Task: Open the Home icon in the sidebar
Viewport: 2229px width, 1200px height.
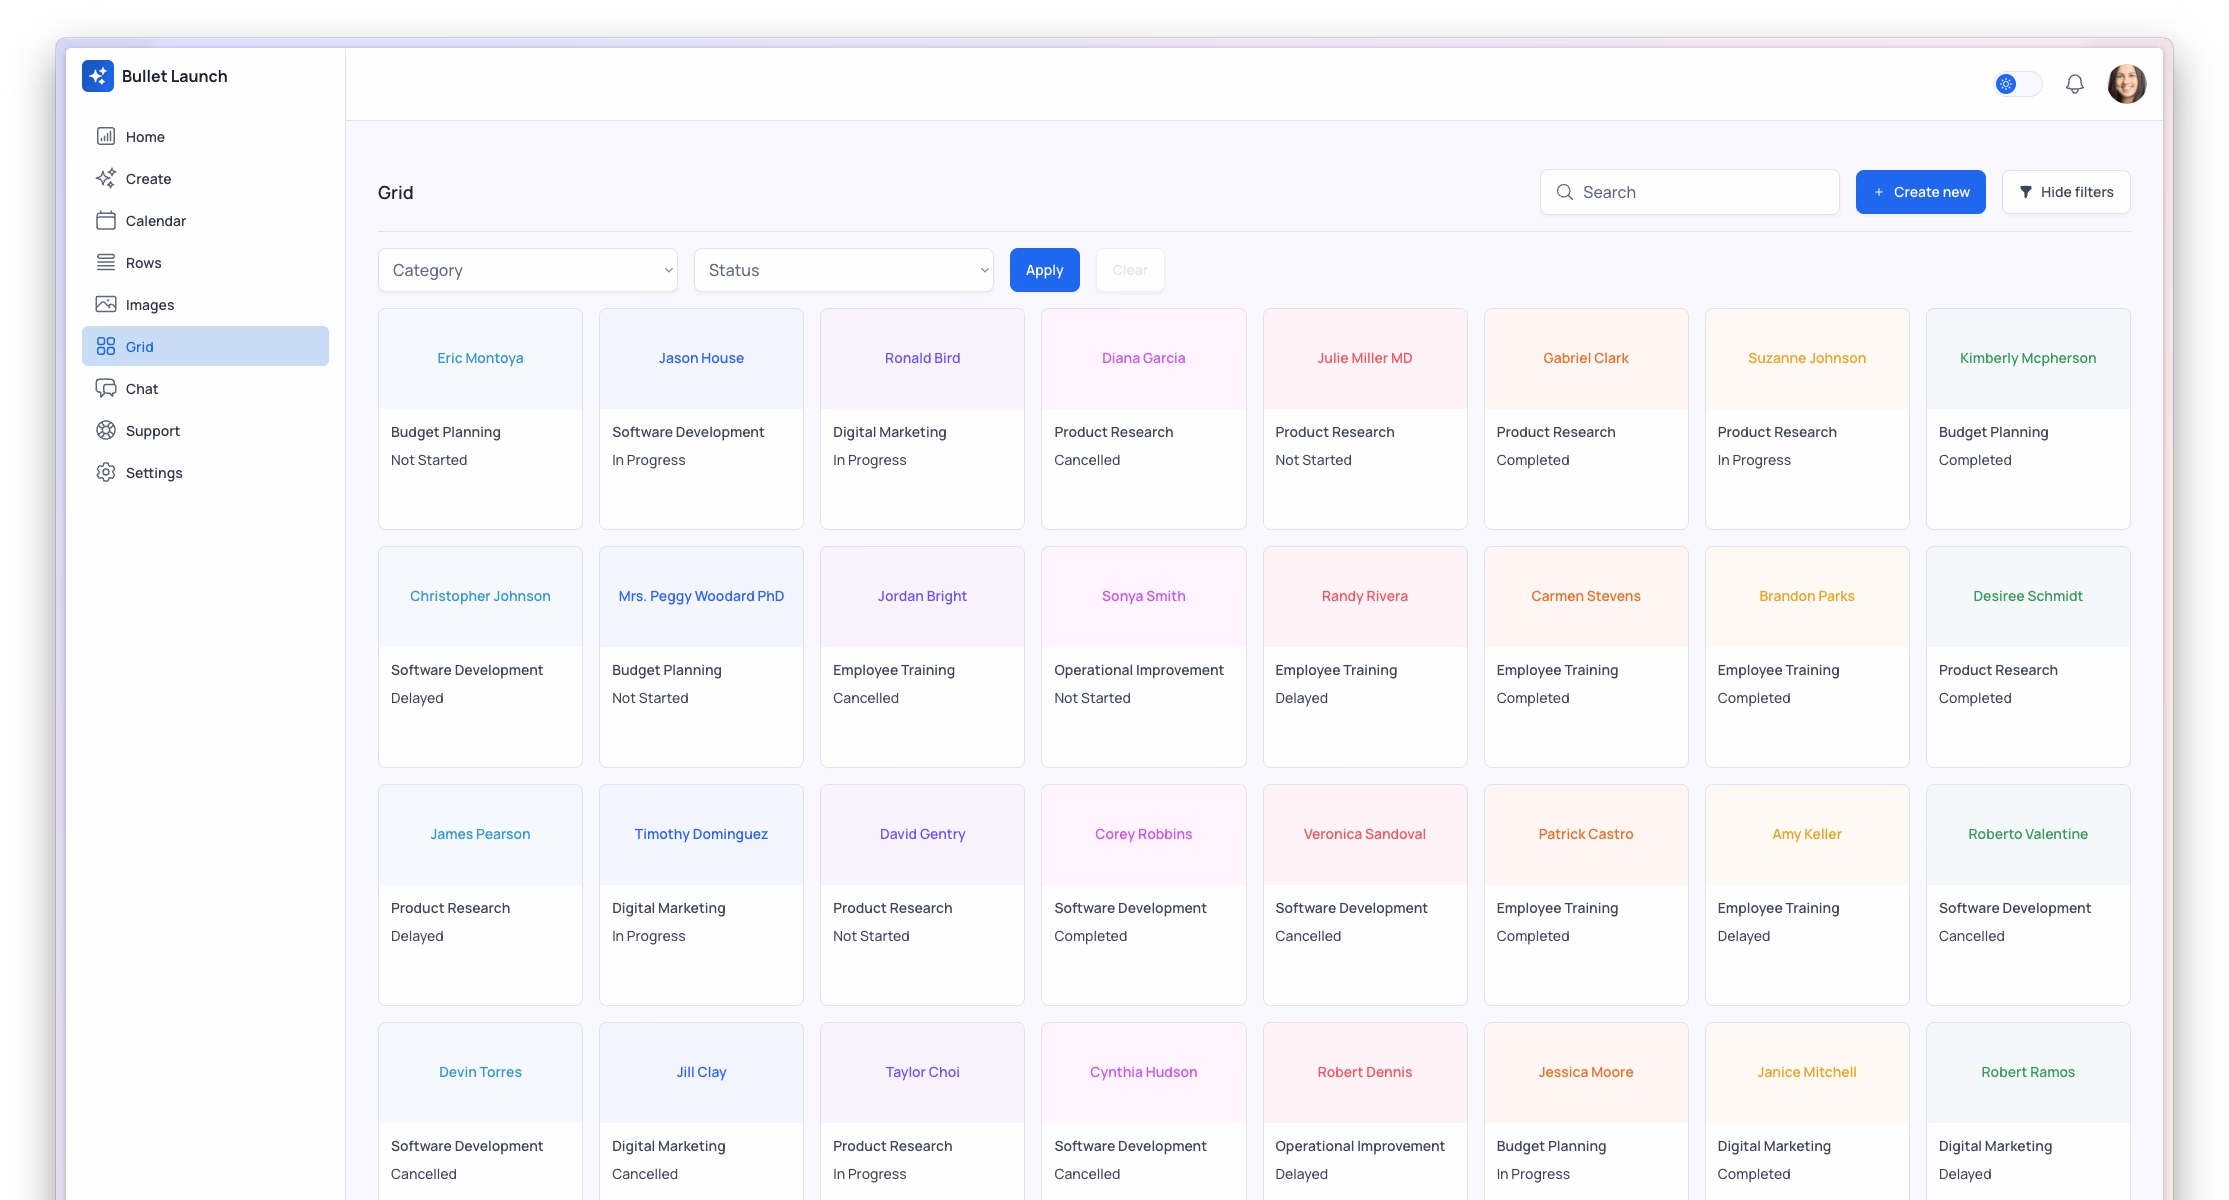Action: coord(107,136)
